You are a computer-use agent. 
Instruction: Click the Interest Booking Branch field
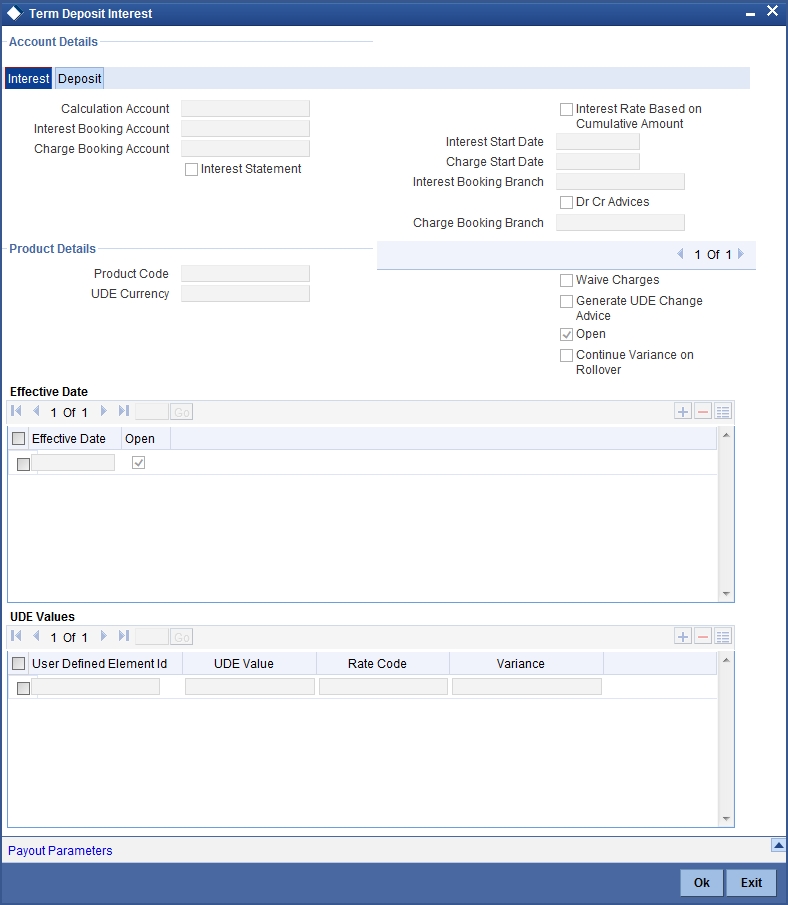click(x=620, y=182)
